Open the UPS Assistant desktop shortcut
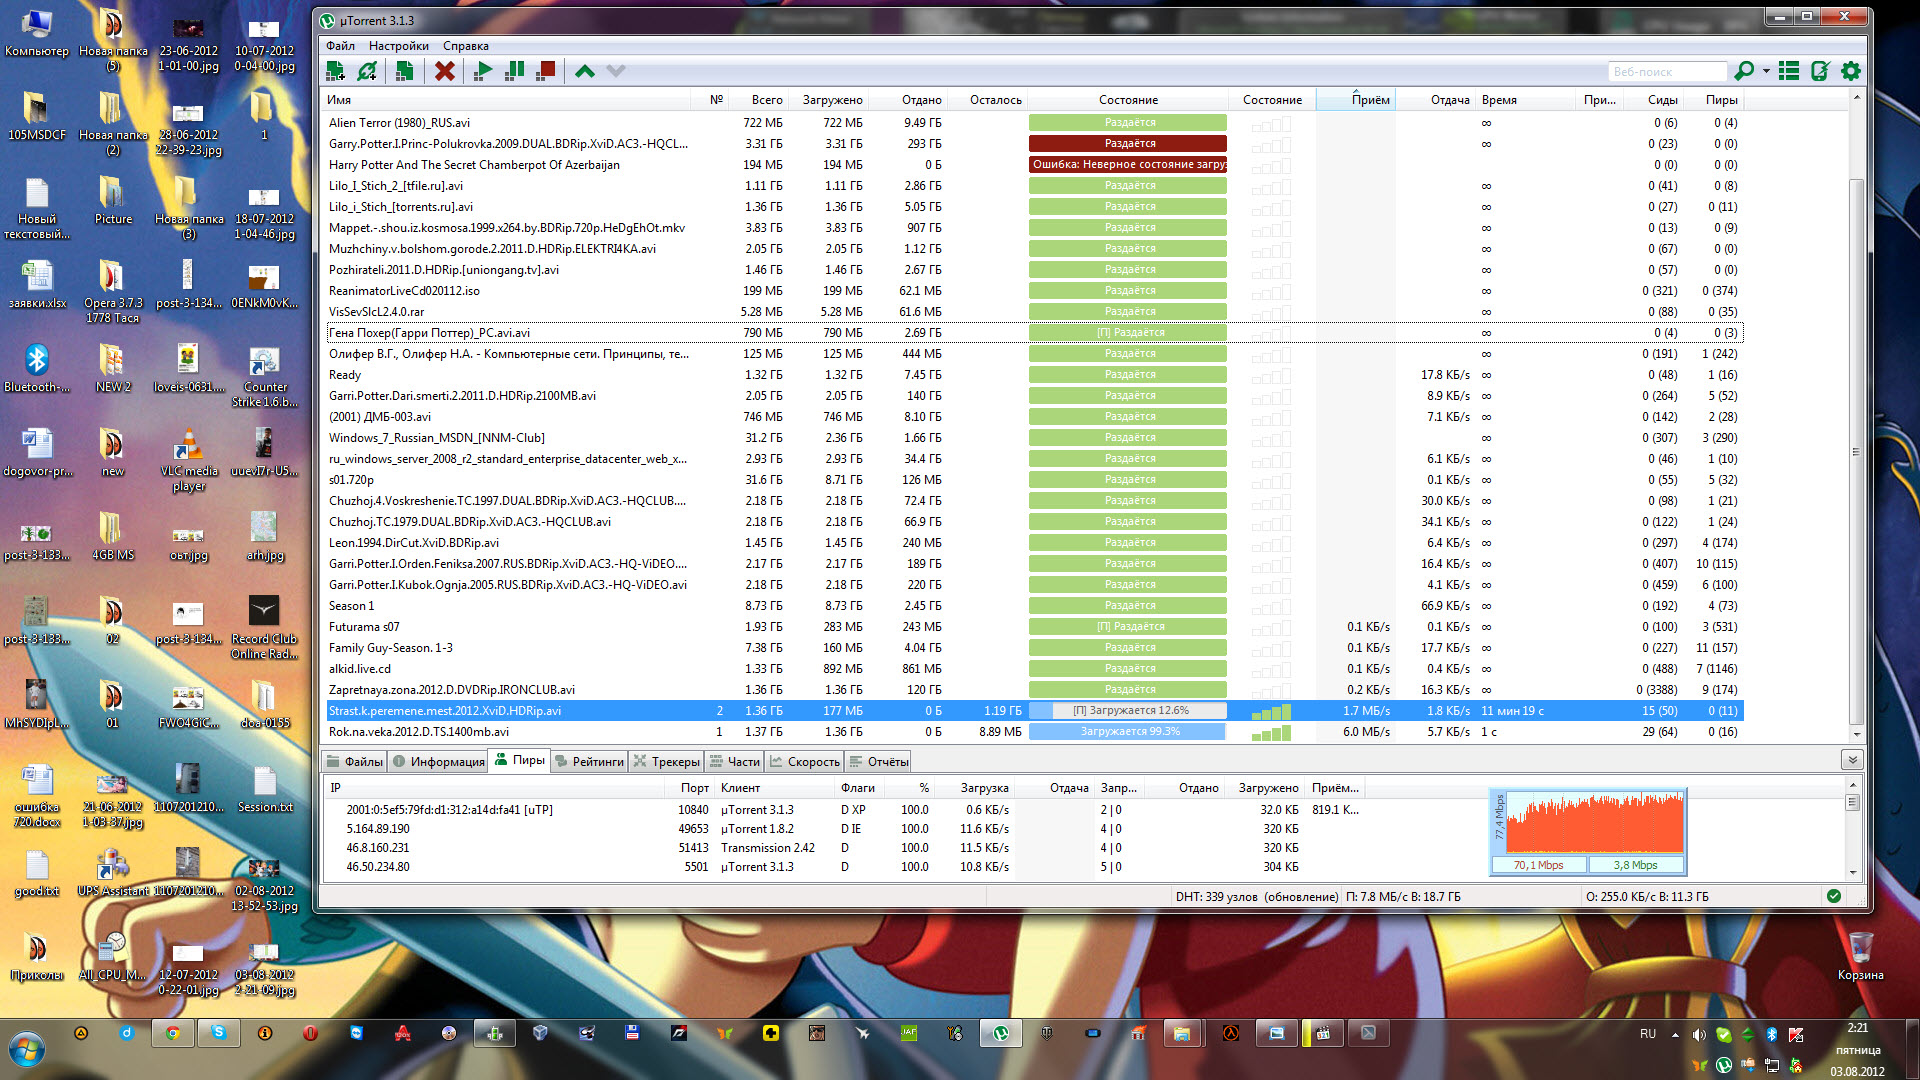The width and height of the screenshot is (1920, 1080). coord(112,872)
